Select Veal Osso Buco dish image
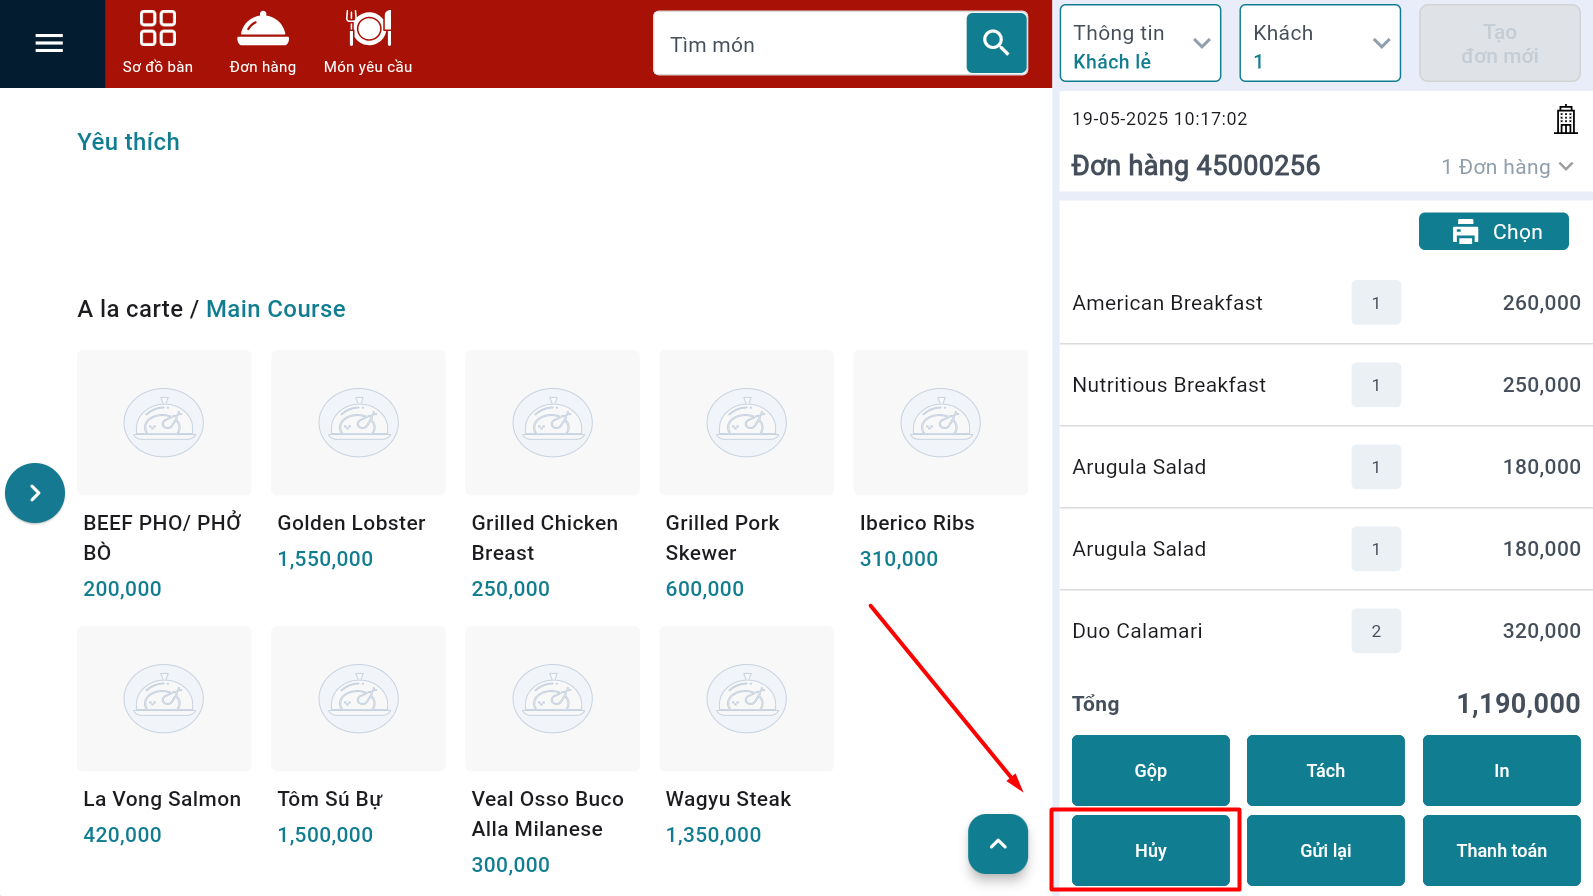 click(x=552, y=698)
